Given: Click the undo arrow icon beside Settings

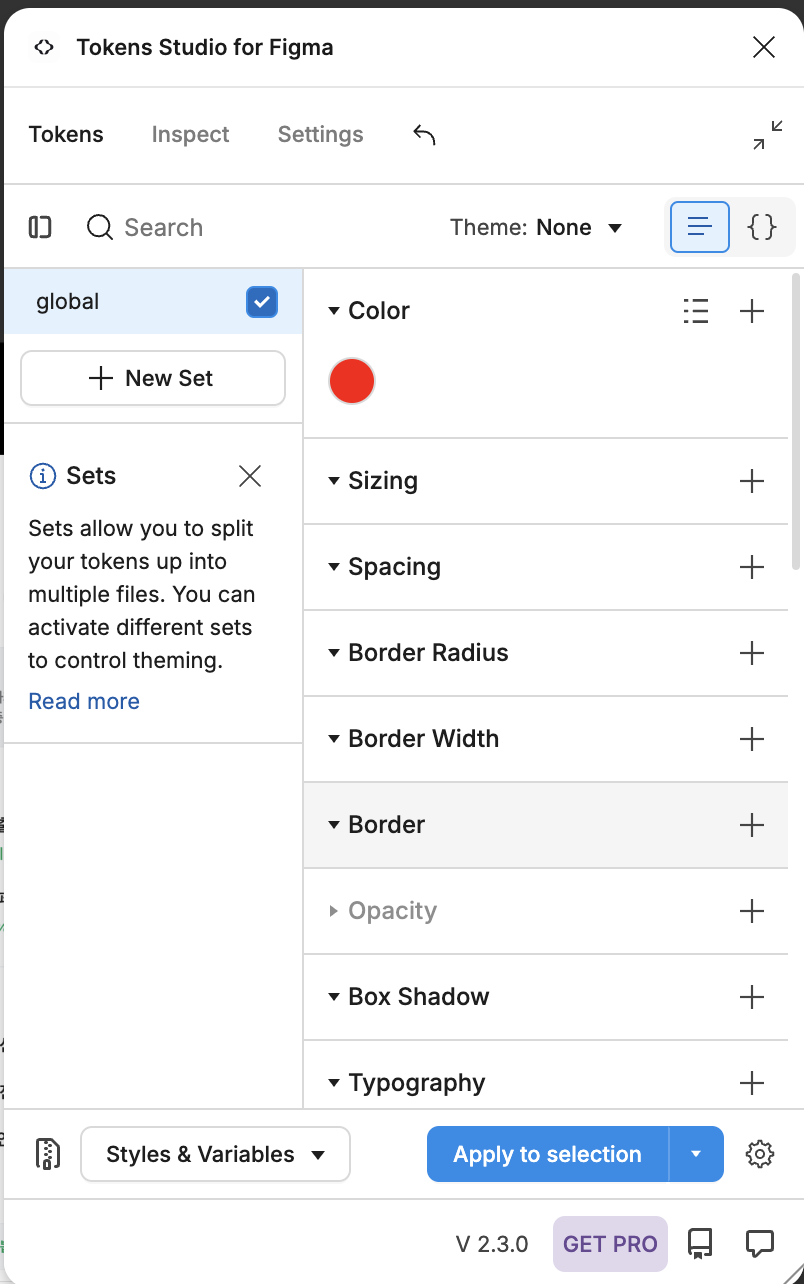Looking at the screenshot, I should point(424,135).
